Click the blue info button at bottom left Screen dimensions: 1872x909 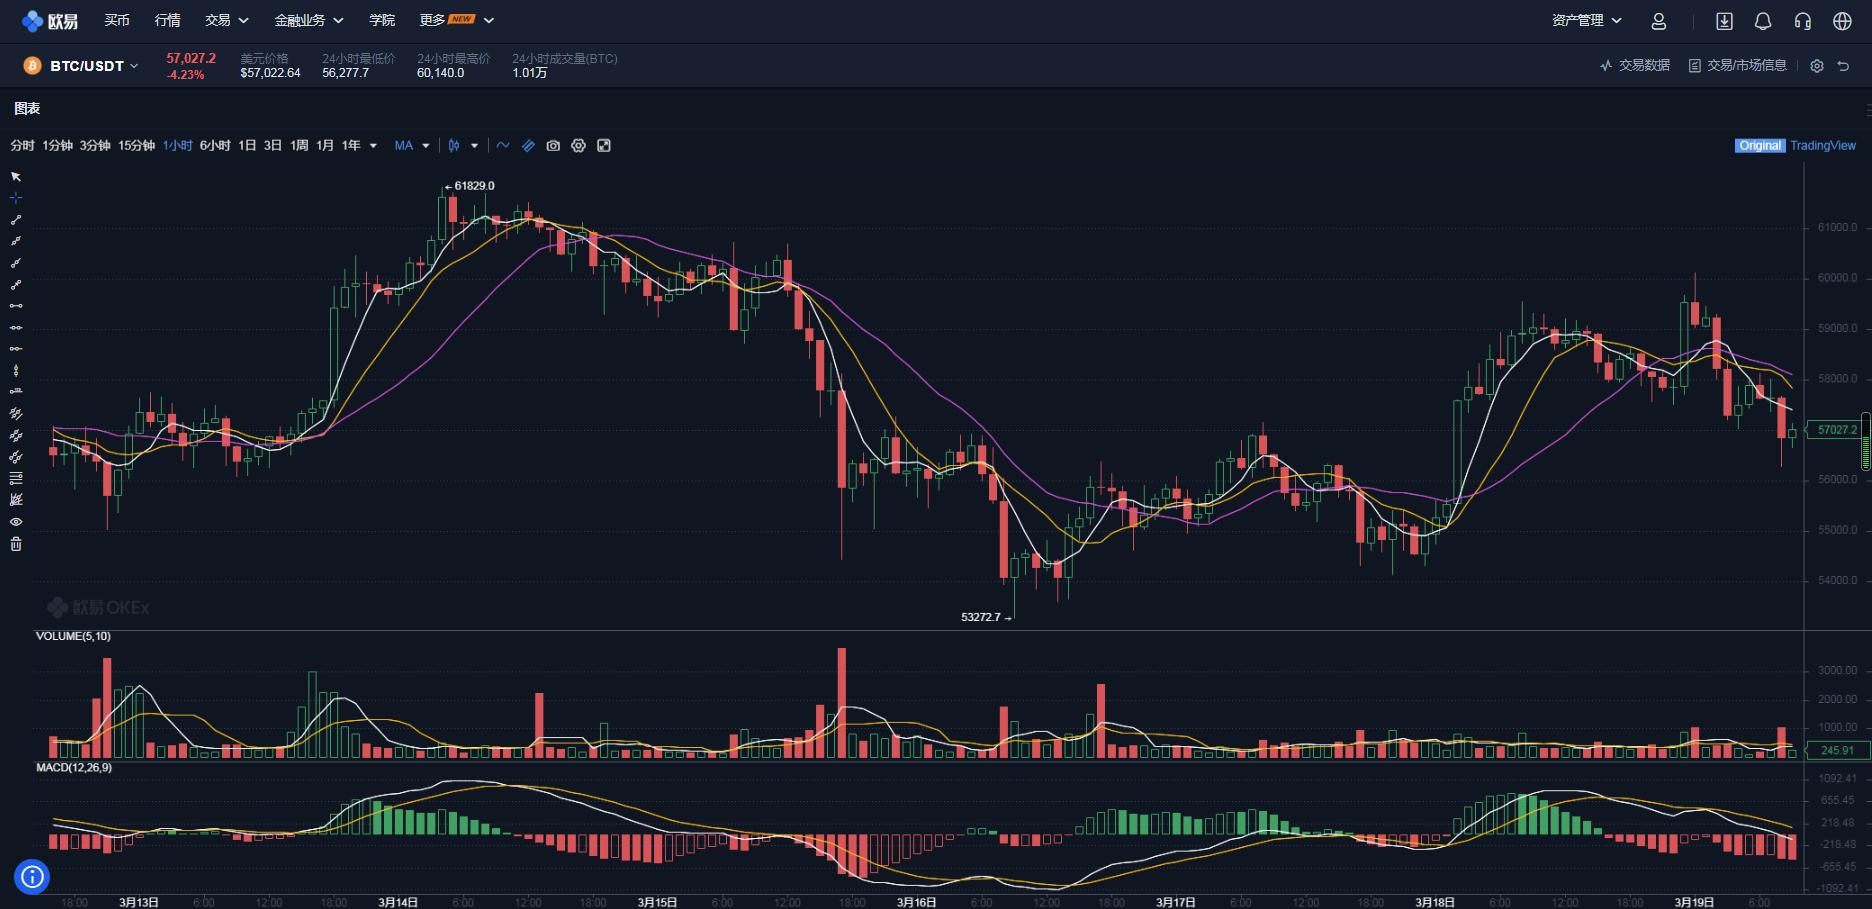coord(32,877)
